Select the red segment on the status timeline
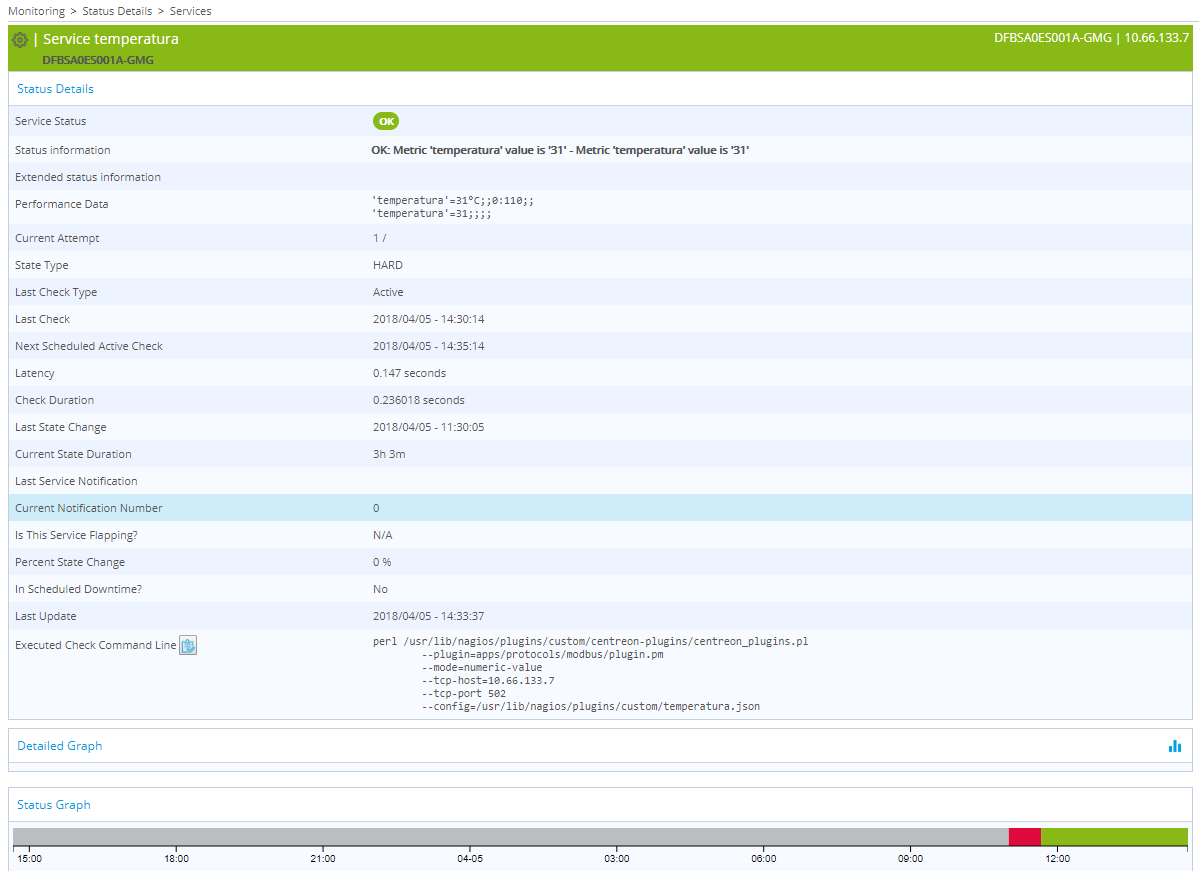This screenshot has width=1199, height=871. (1024, 836)
